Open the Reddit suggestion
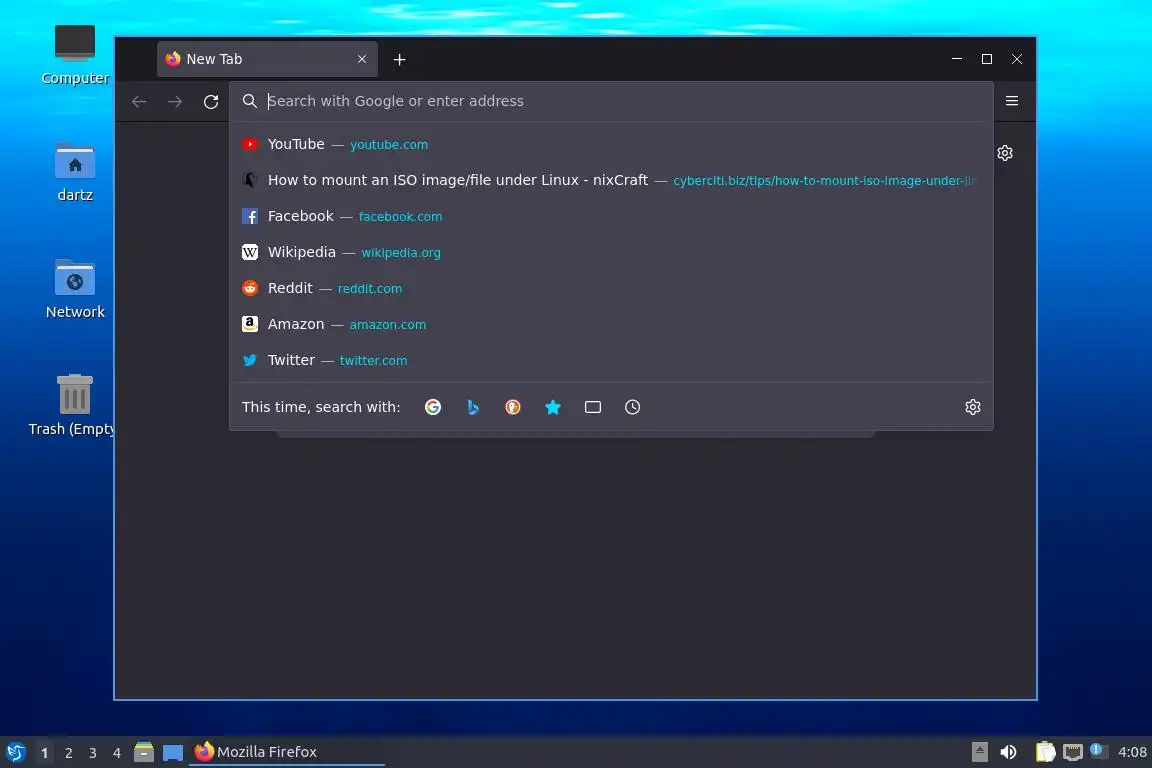 point(611,288)
